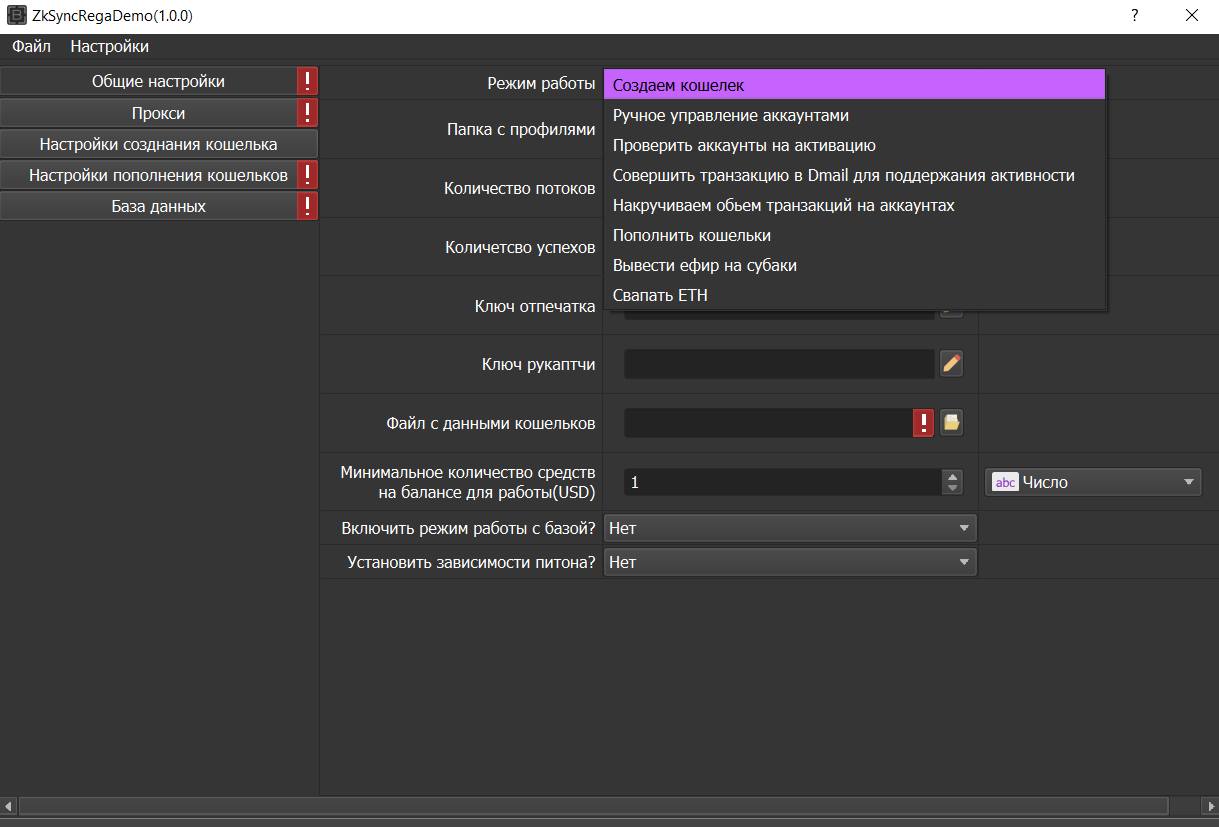Open the Число type dropdown
This screenshot has width=1219, height=827.
[1093, 482]
